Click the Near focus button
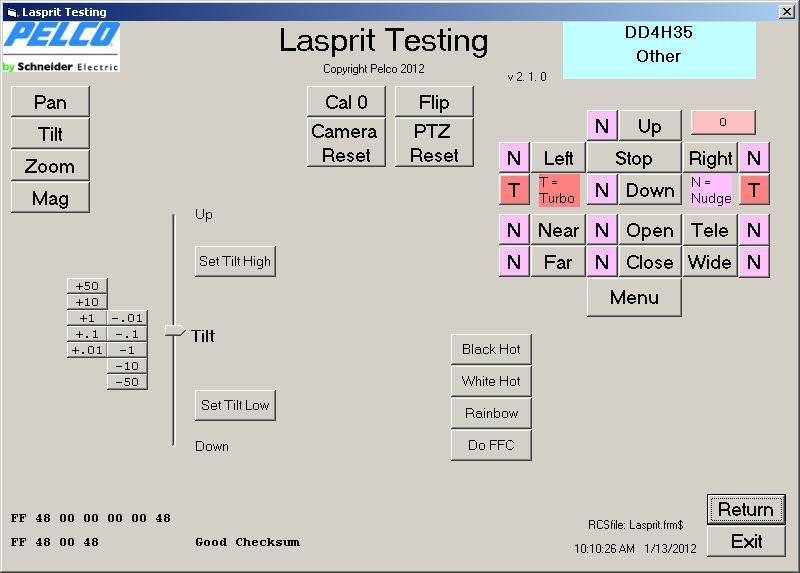The image size is (800, 573). coord(558,230)
